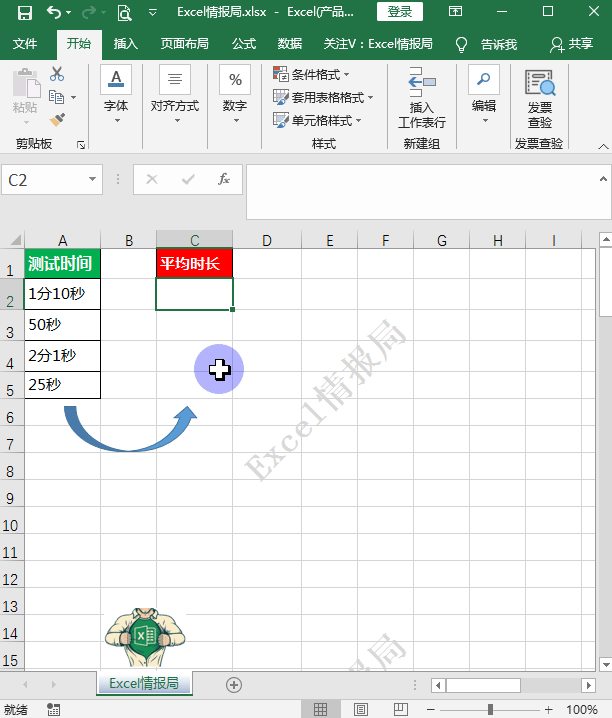Click the next sheet navigation arrow
Image resolution: width=612 pixels, height=718 pixels.
(54, 685)
